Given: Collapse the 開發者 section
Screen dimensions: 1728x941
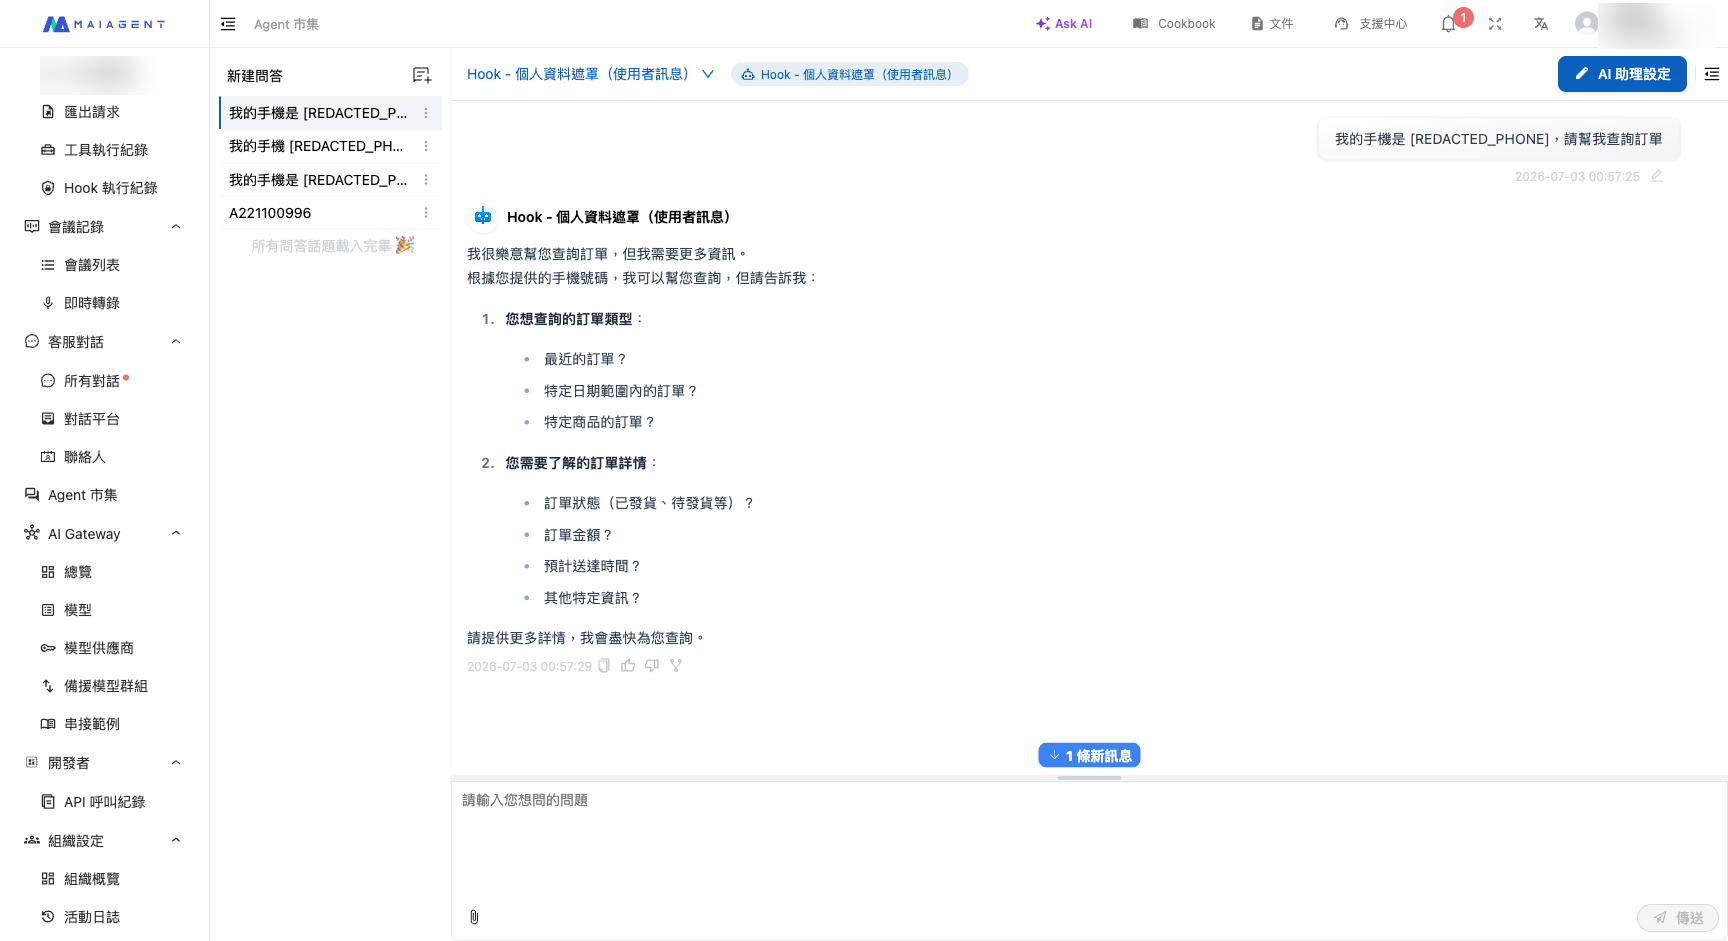Looking at the screenshot, I should point(176,763).
